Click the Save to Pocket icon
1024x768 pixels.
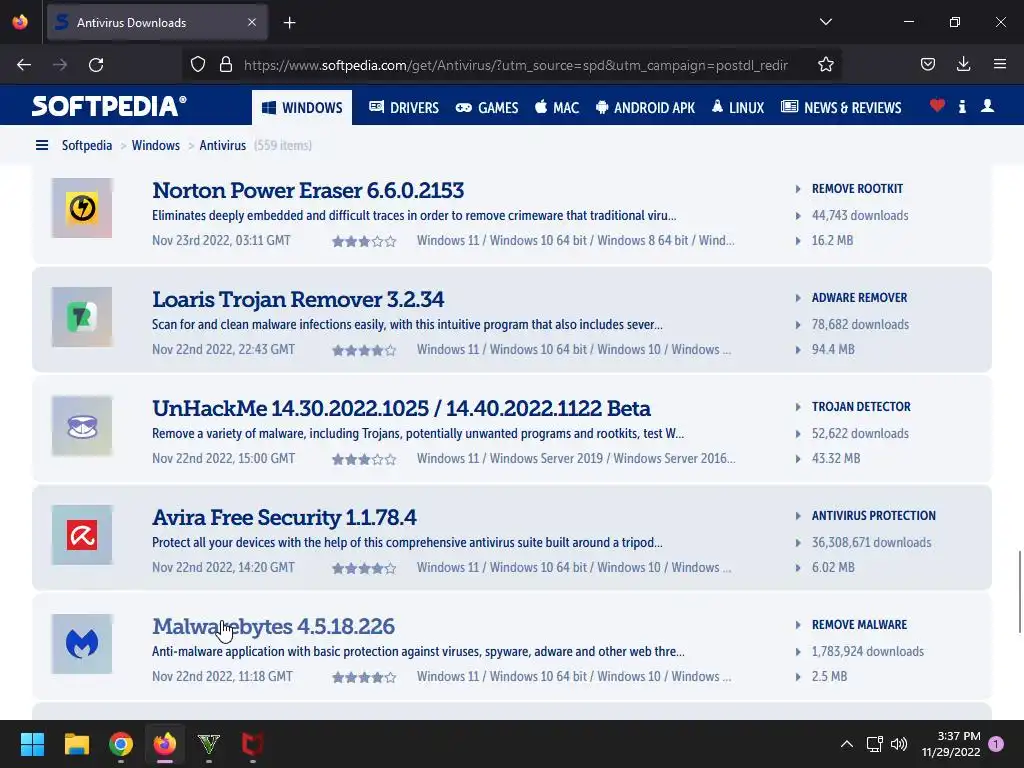928,65
